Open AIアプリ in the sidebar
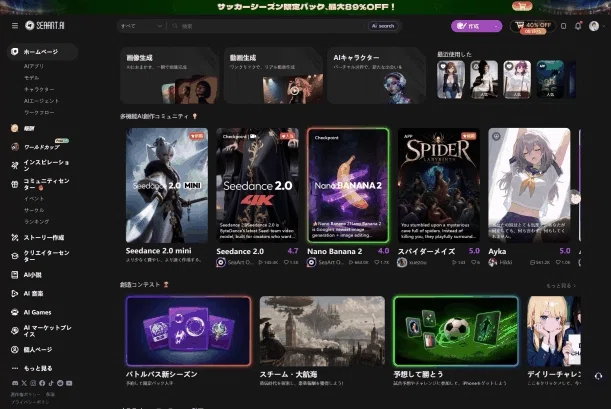The height and width of the screenshot is (409, 611). 34,66
